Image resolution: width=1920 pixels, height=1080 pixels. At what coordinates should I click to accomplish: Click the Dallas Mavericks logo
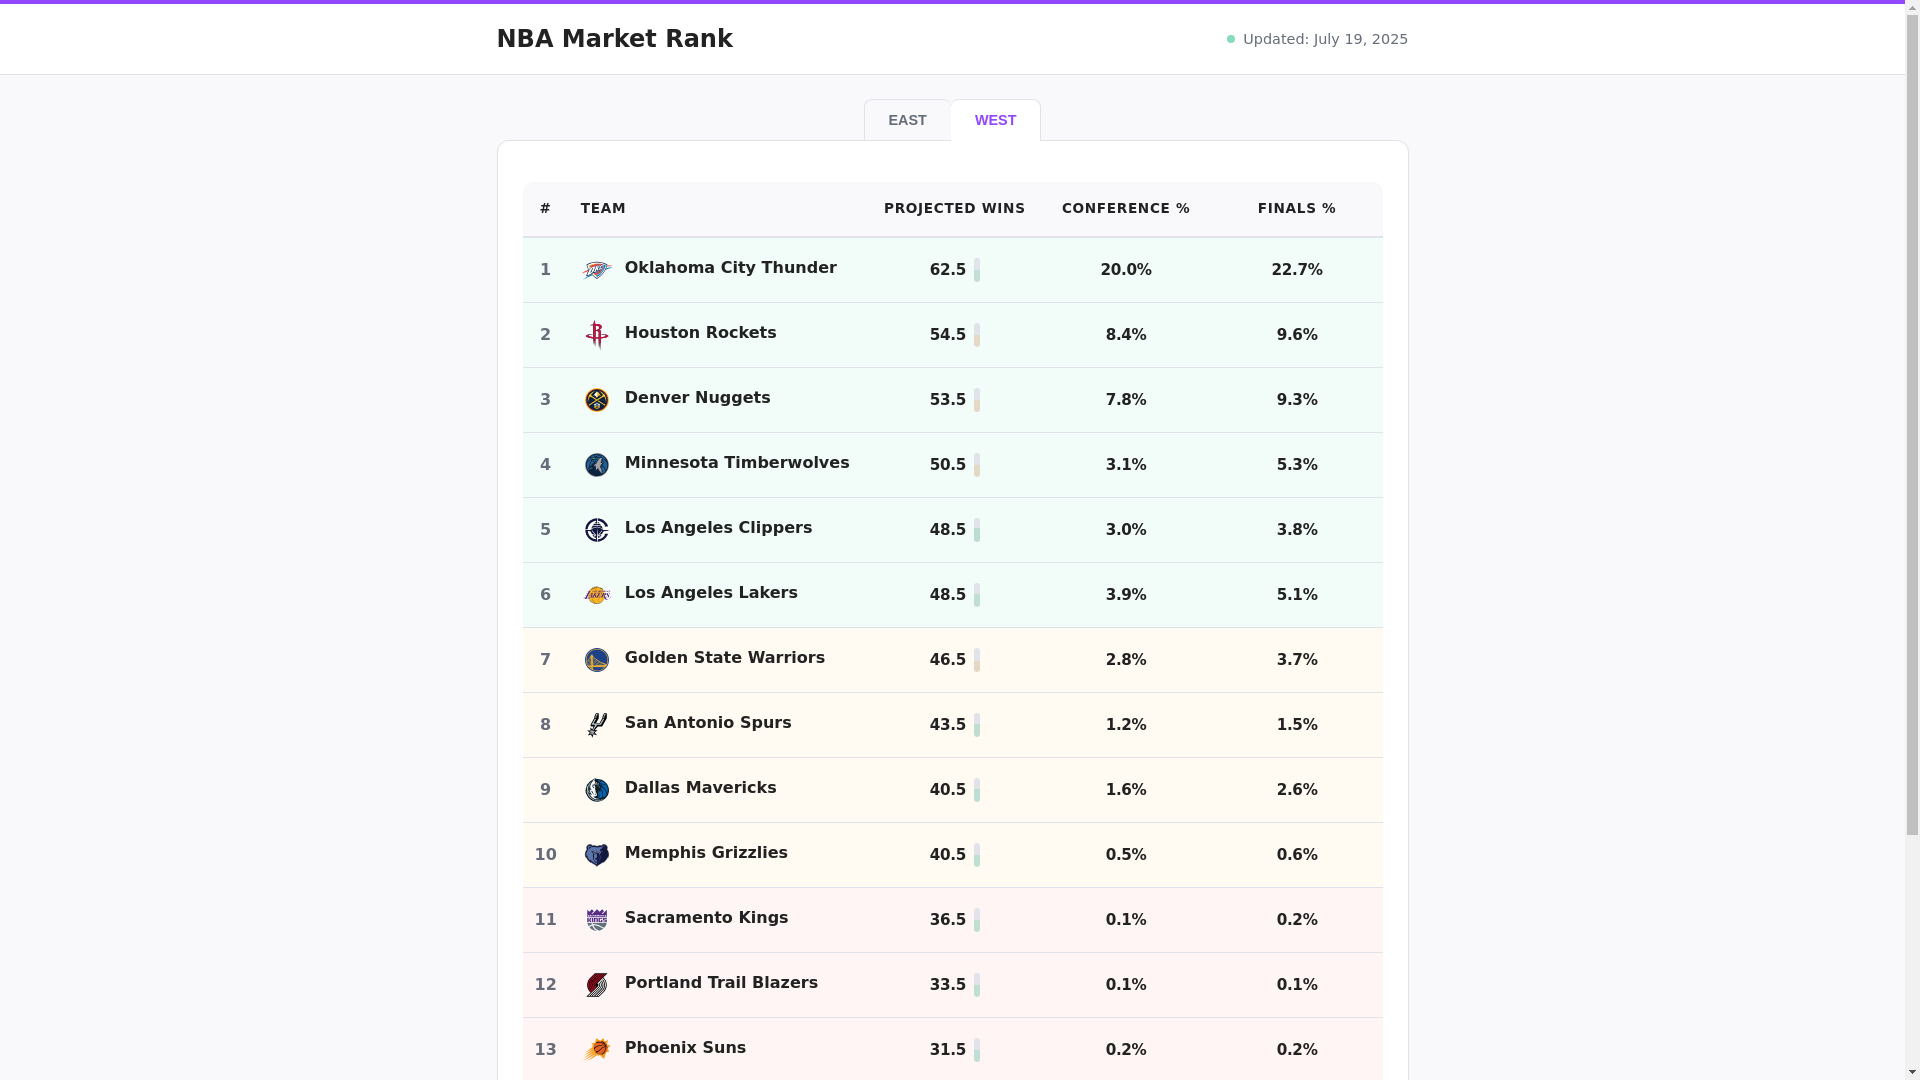(x=597, y=790)
